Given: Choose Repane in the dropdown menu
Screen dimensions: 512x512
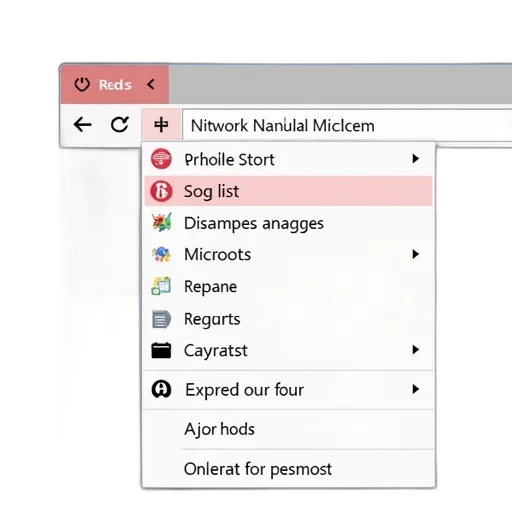Looking at the screenshot, I should [289, 286].
